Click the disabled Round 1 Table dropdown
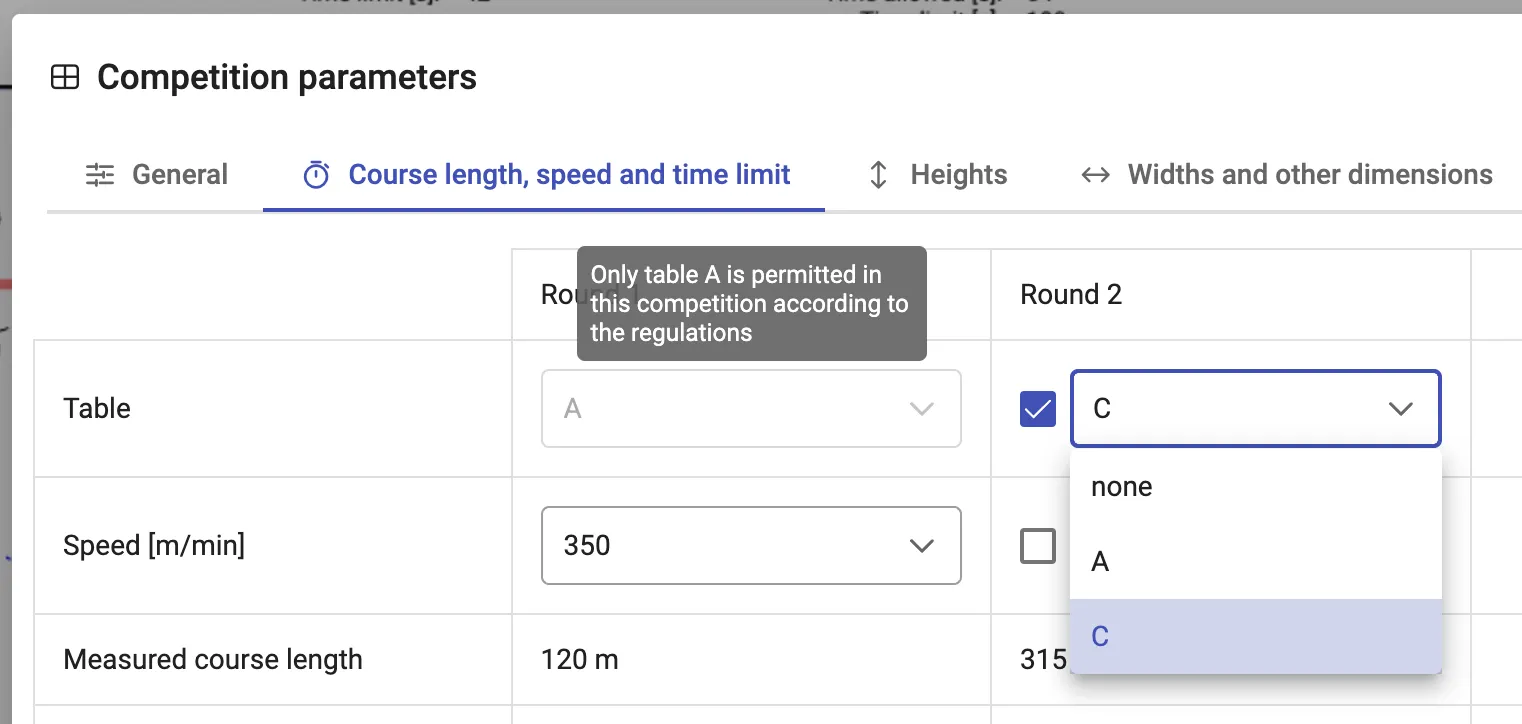Viewport: 1522px width, 724px height. pyautogui.click(x=750, y=409)
